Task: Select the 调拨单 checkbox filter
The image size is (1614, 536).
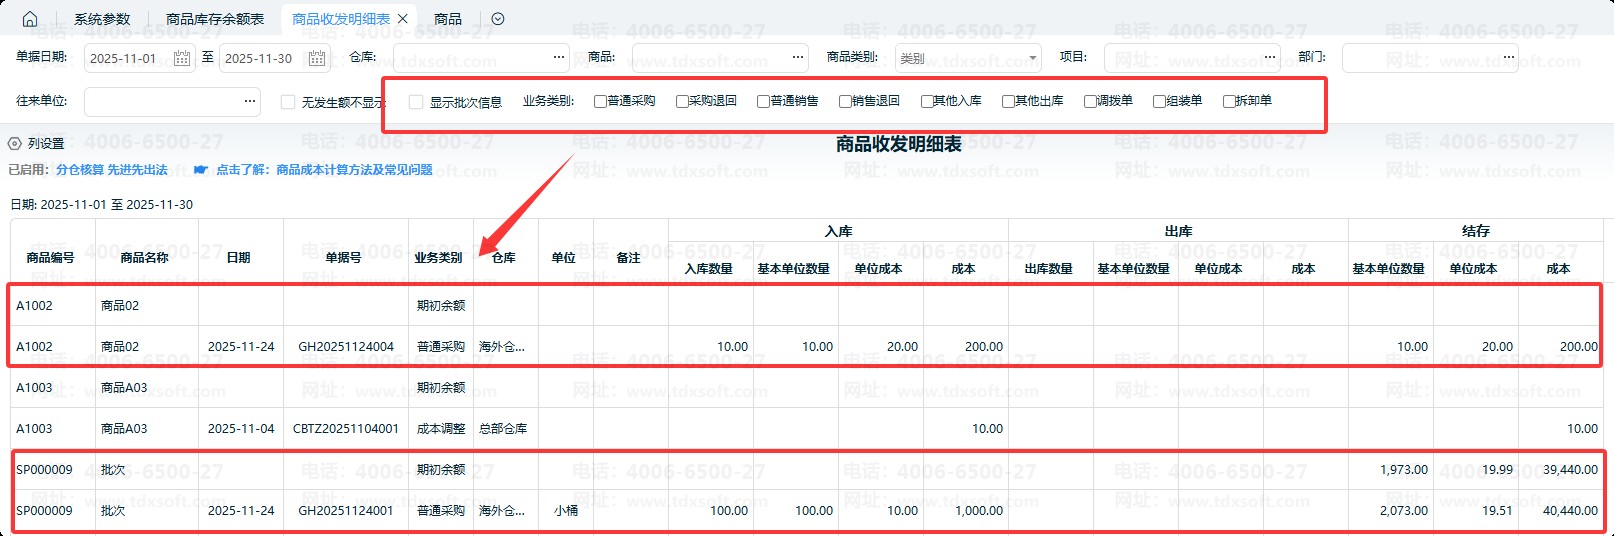Action: click(x=1090, y=101)
